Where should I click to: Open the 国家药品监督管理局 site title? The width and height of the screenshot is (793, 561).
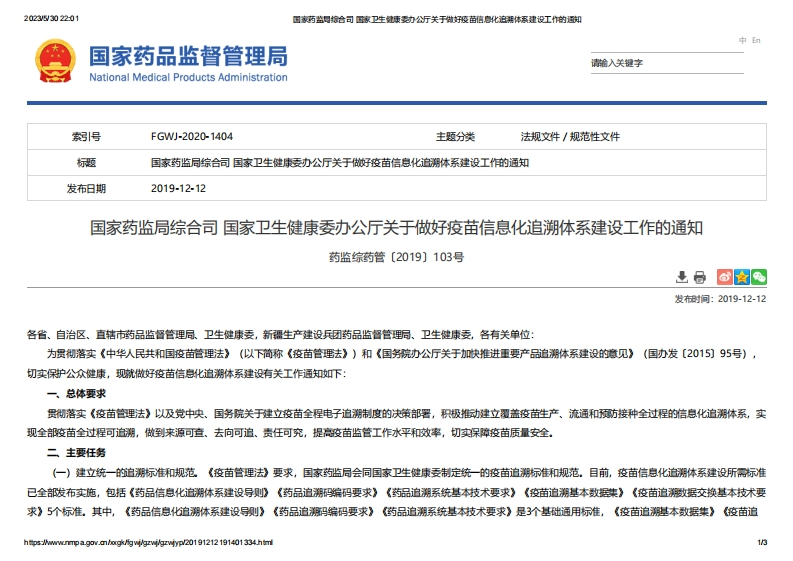coord(188,55)
